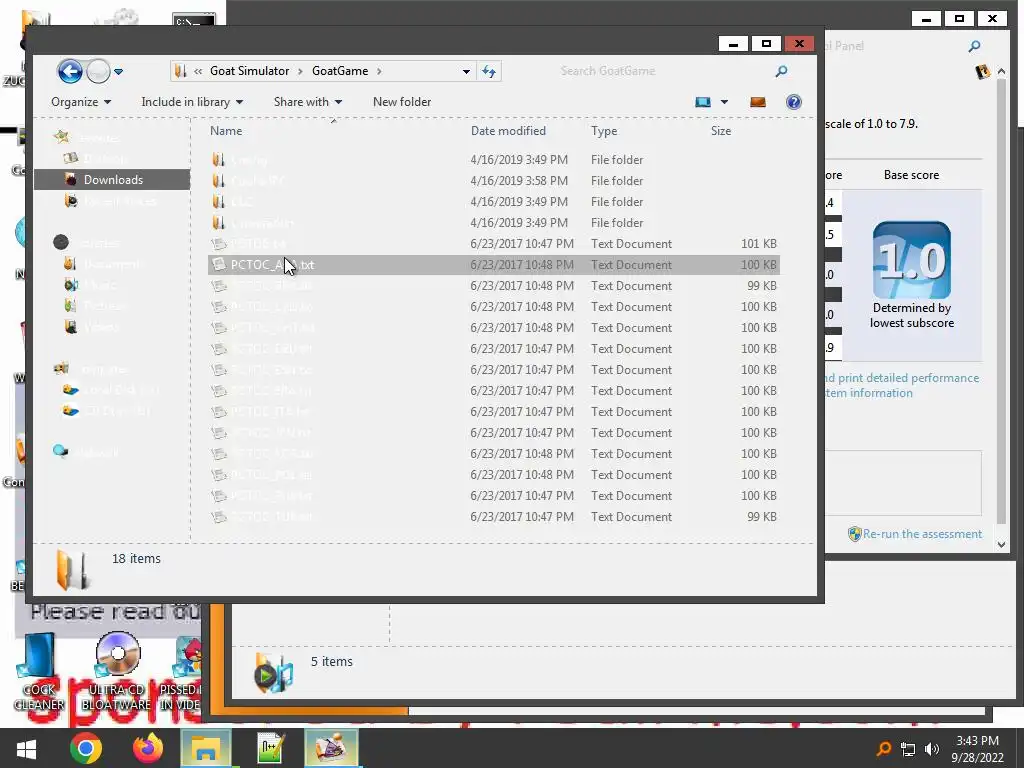
Task: Open the Angry Birds desktop shortcut
Action: tap(183, 673)
